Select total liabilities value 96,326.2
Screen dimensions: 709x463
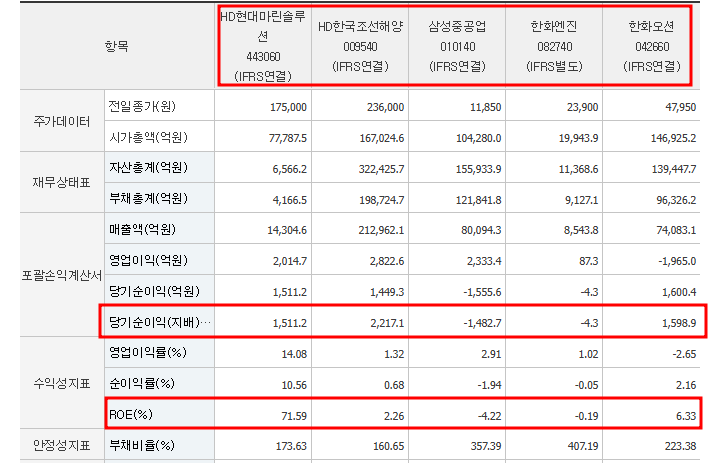click(676, 200)
